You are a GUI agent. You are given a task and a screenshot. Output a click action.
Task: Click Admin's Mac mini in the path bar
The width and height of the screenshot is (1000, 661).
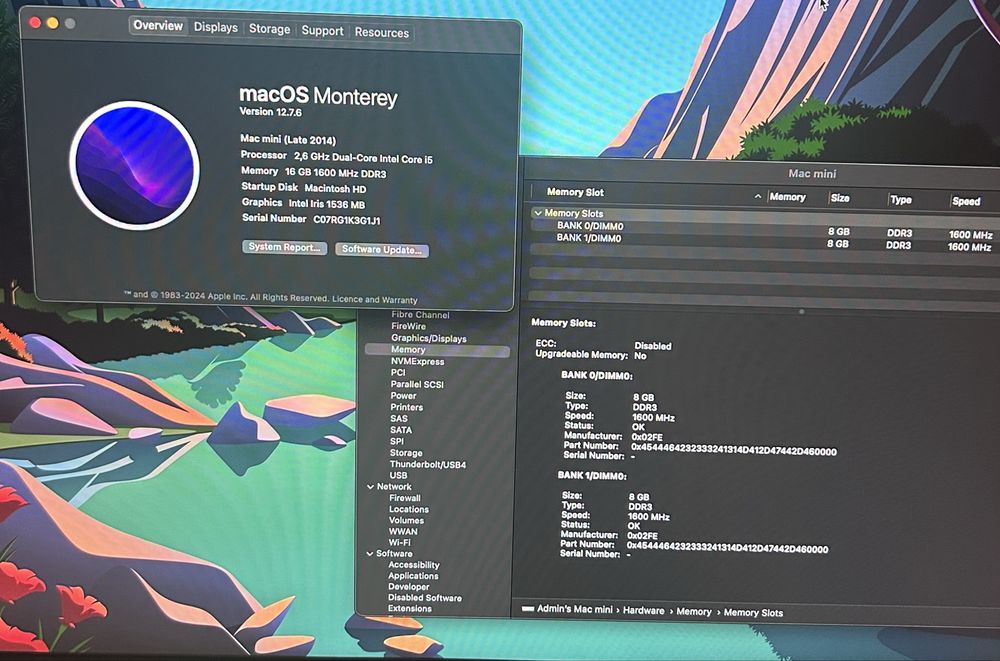(x=575, y=609)
